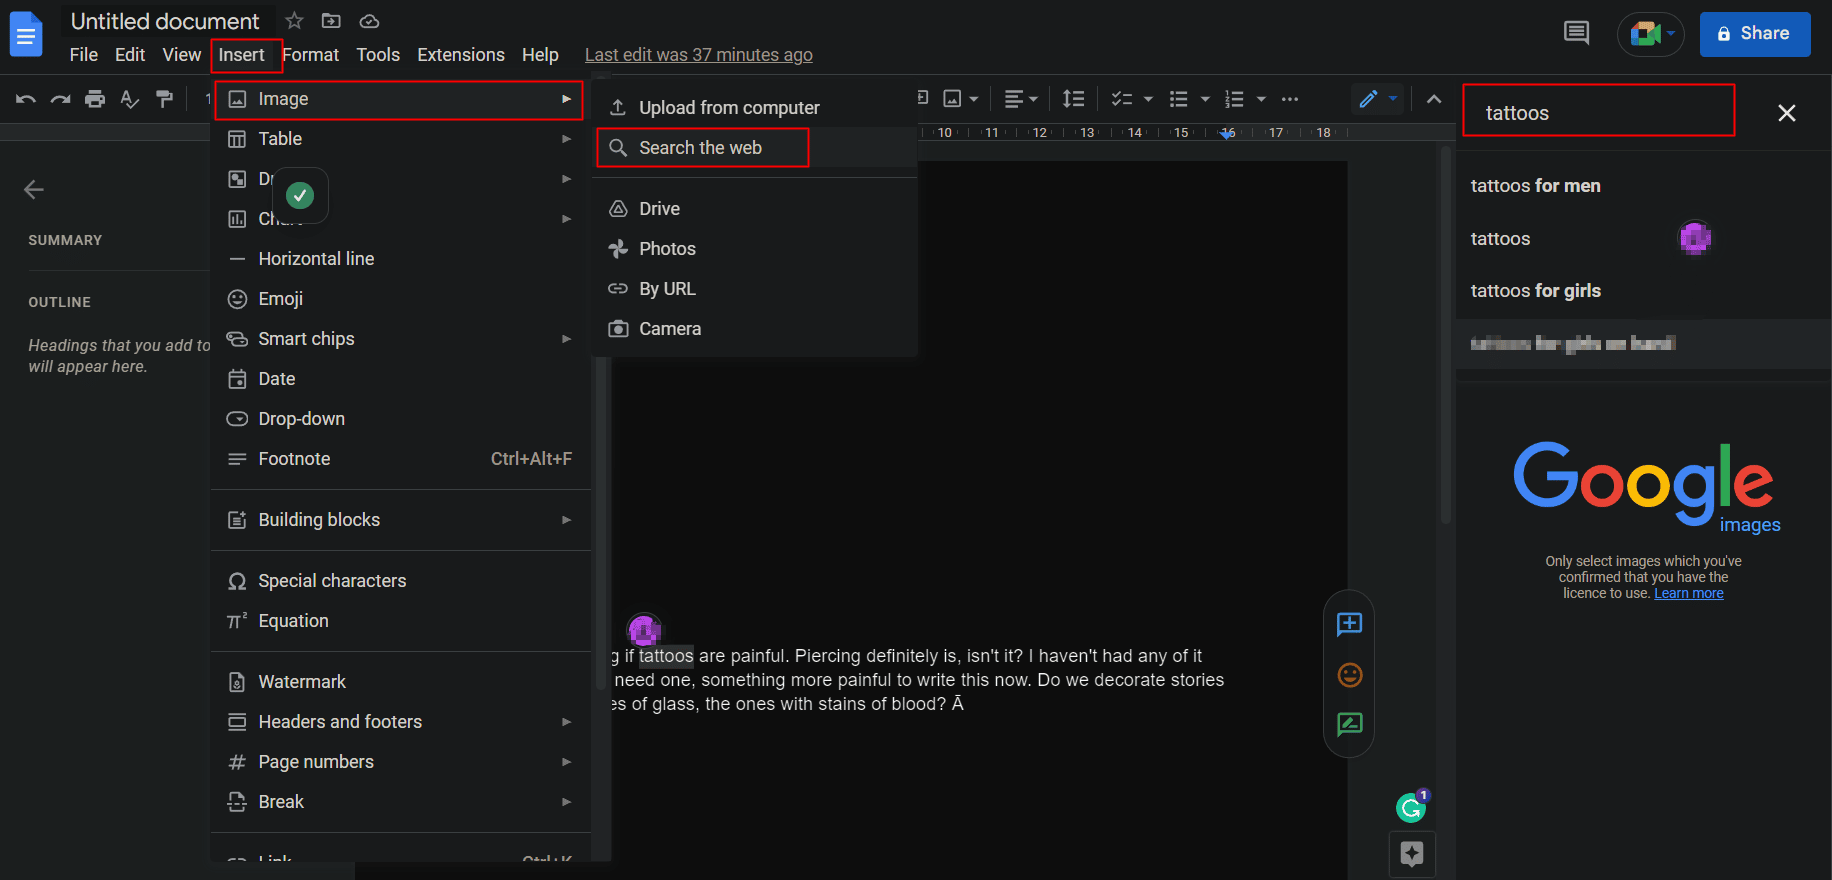Viewport: 1832px width, 880px height.
Task: Hide the menus with the up chevron
Action: tap(1434, 99)
